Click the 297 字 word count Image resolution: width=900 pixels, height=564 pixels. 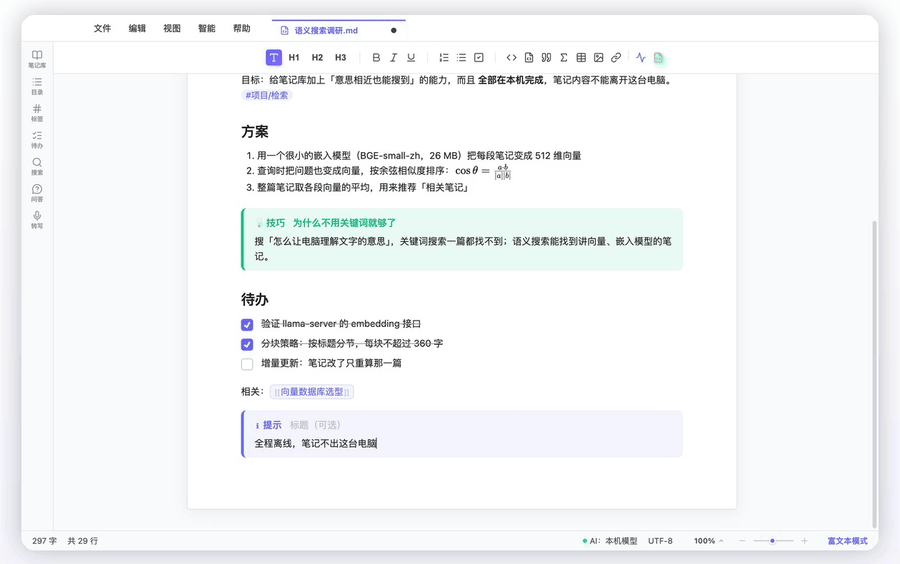[x=44, y=540]
